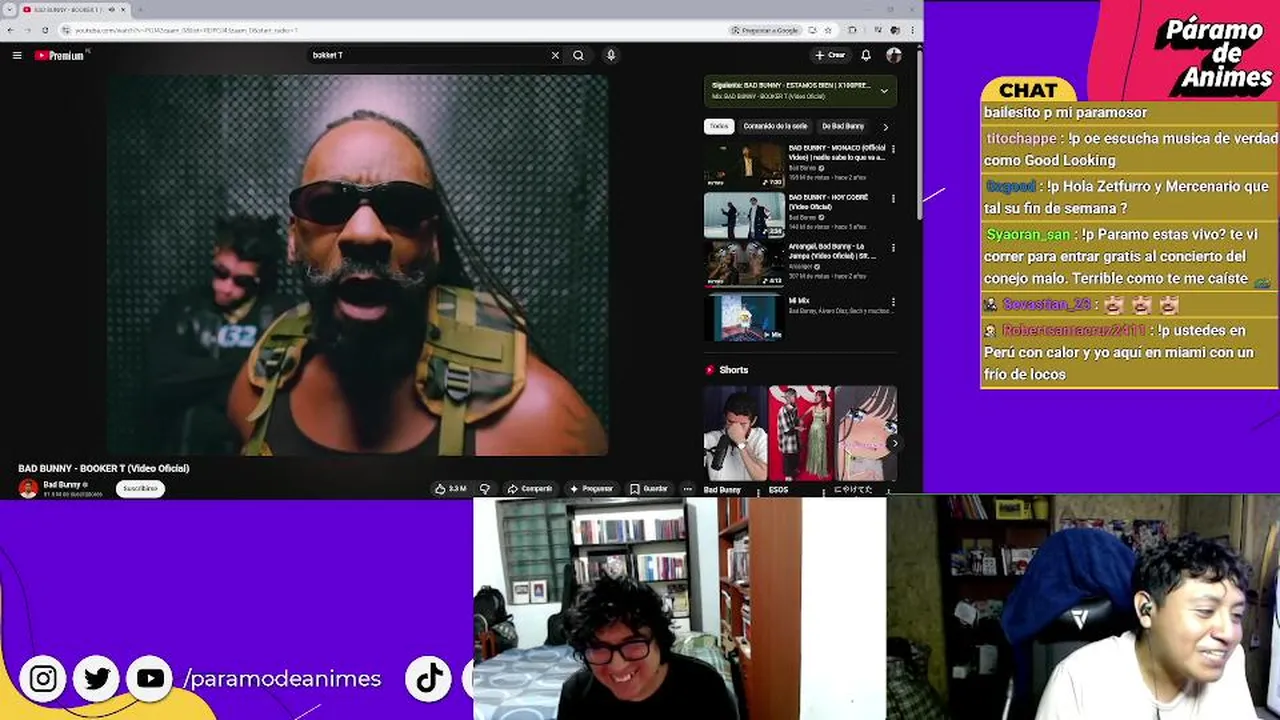Select the De Bad Bunny chip

[x=843, y=127]
